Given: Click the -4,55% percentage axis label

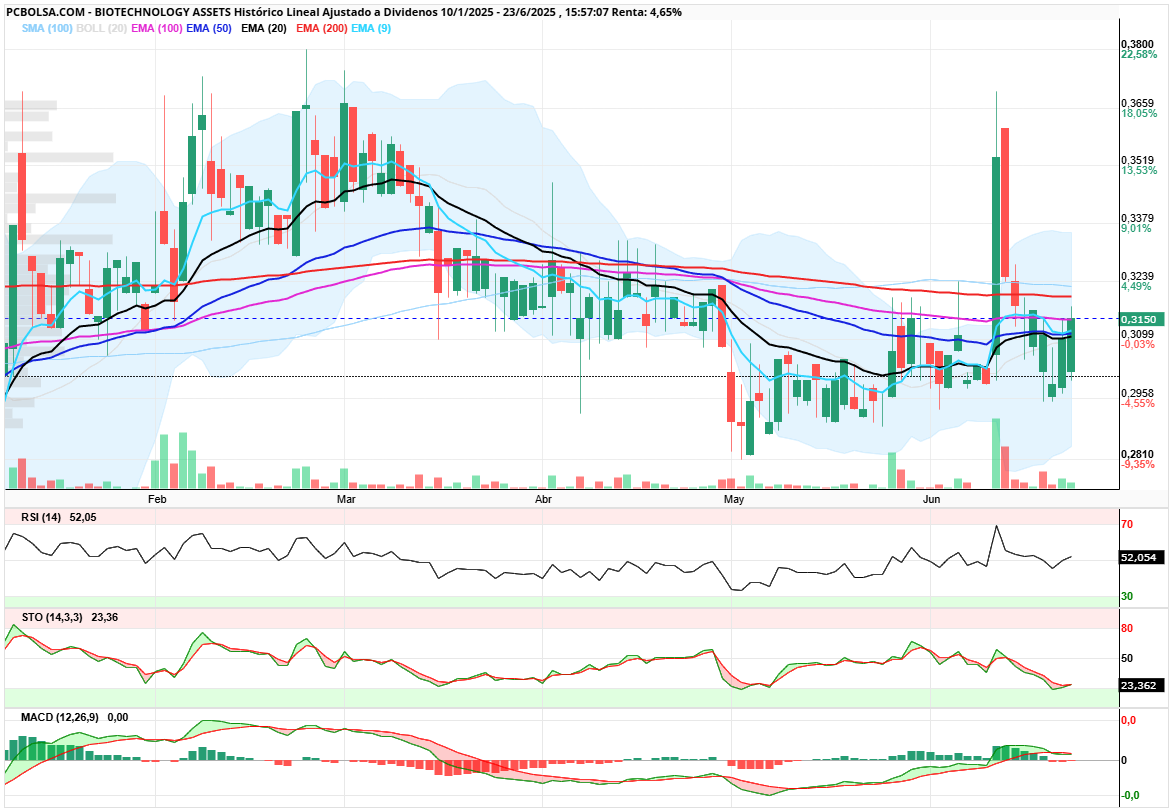Looking at the screenshot, I should click(x=1138, y=403).
